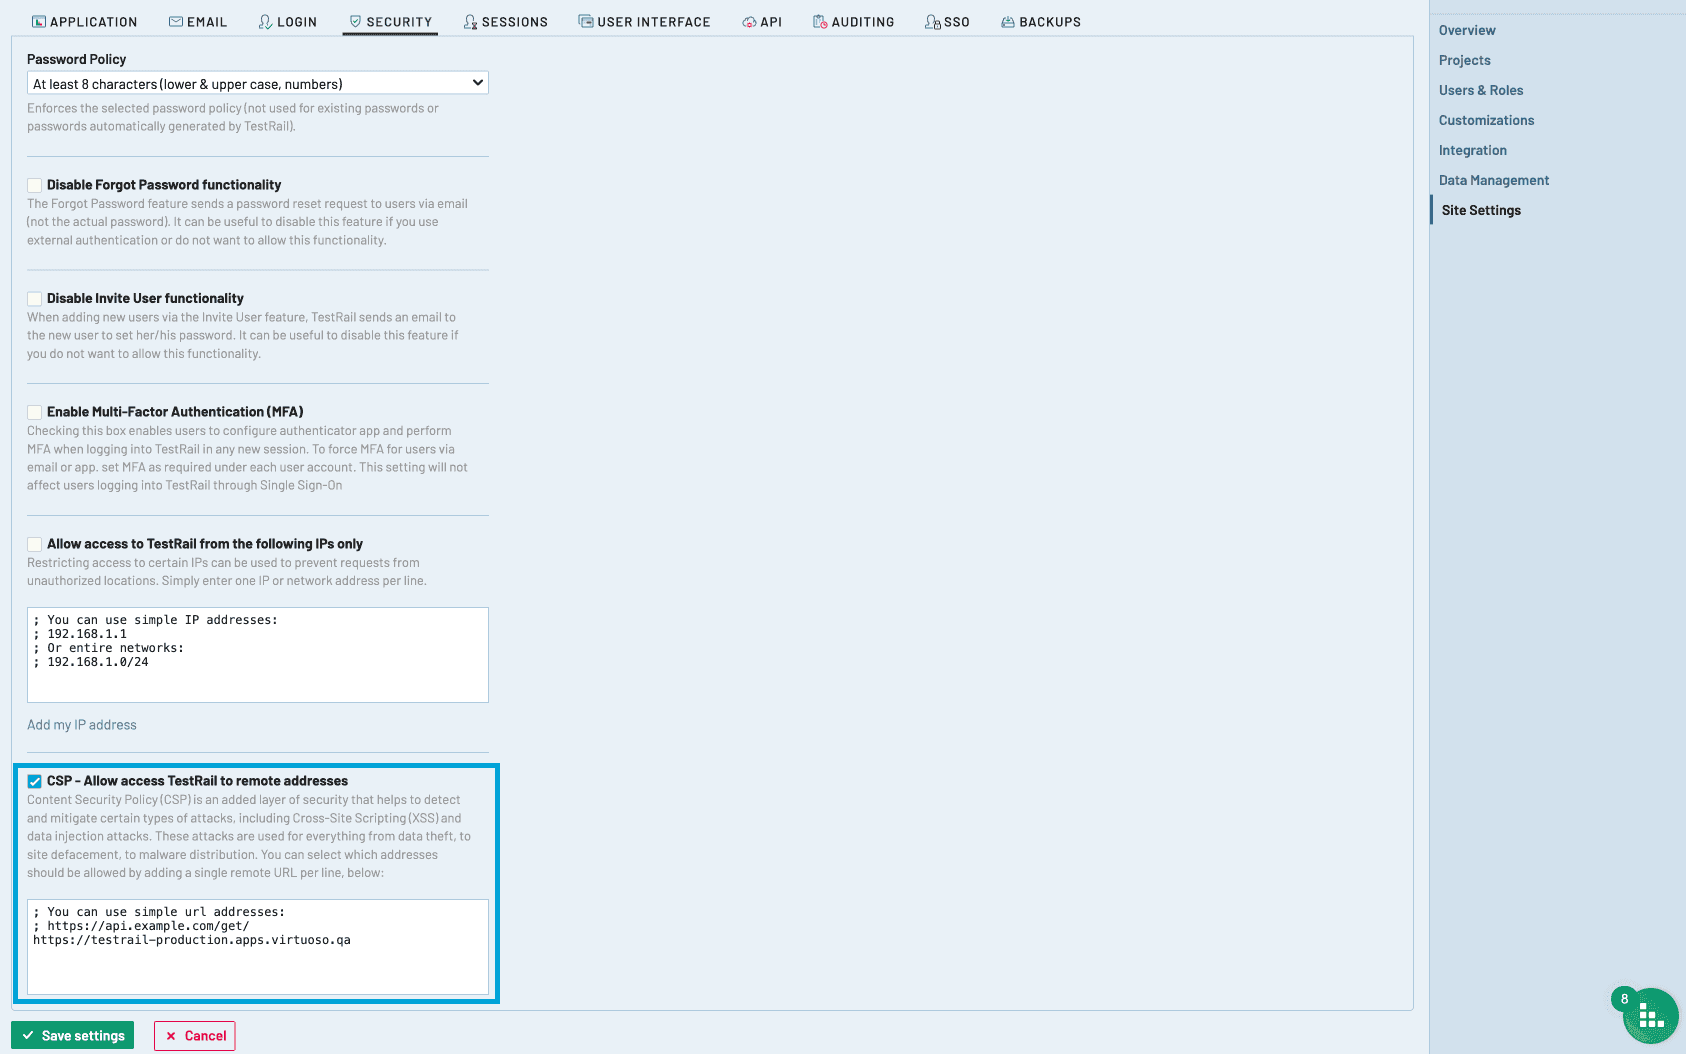
Task: Click inside the CSP remote URL text area
Action: [x=257, y=963]
